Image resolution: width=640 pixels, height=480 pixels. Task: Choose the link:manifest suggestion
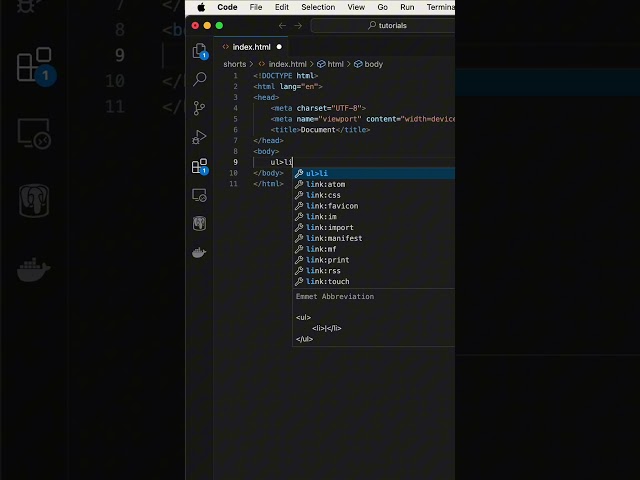pos(374,238)
